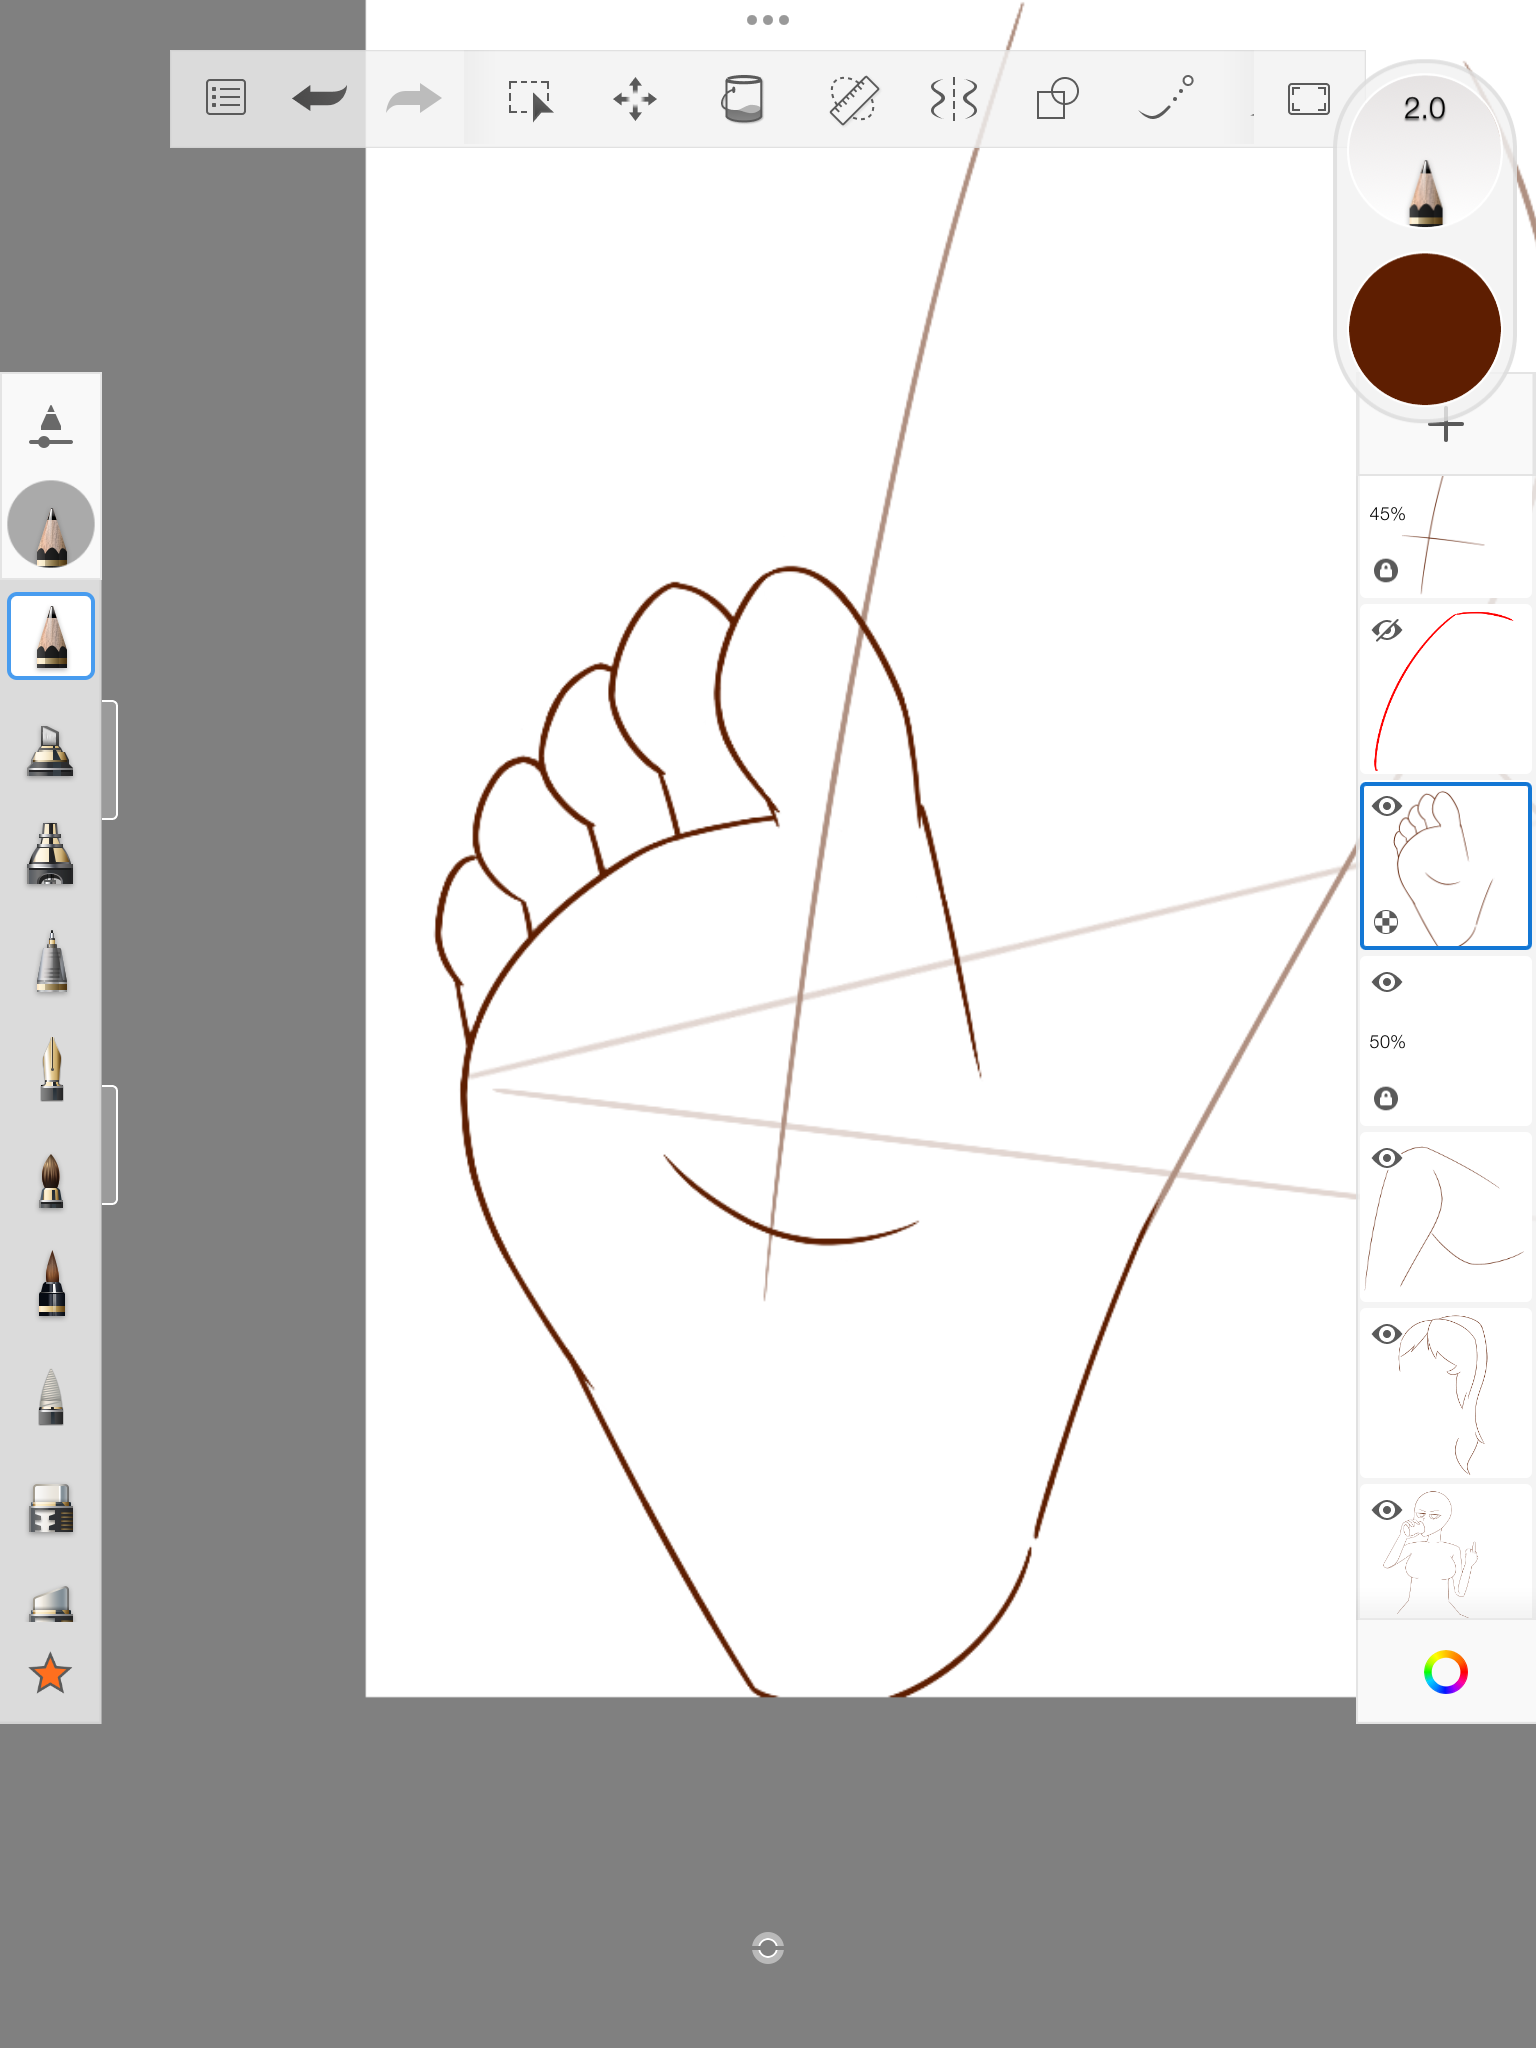
Task: Select the pointed brush with black ferrule
Action: [x=51, y=1284]
